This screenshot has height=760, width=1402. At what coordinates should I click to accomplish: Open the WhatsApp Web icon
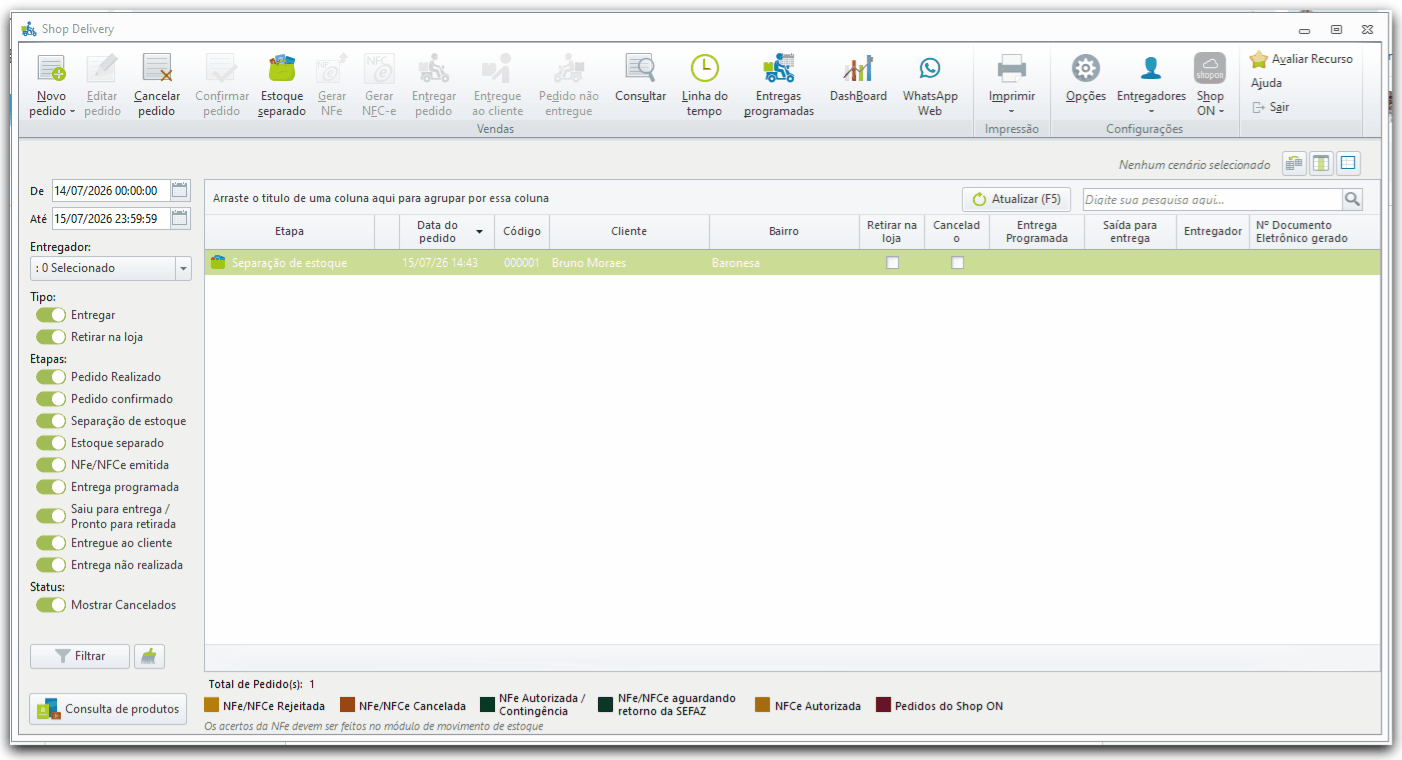tap(930, 68)
